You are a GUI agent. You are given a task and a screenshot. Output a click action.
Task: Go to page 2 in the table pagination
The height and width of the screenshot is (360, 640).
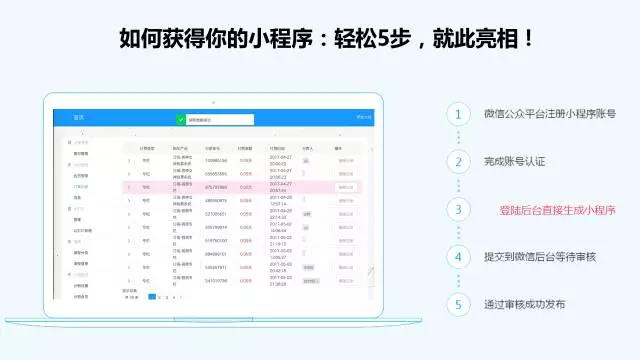pos(160,298)
